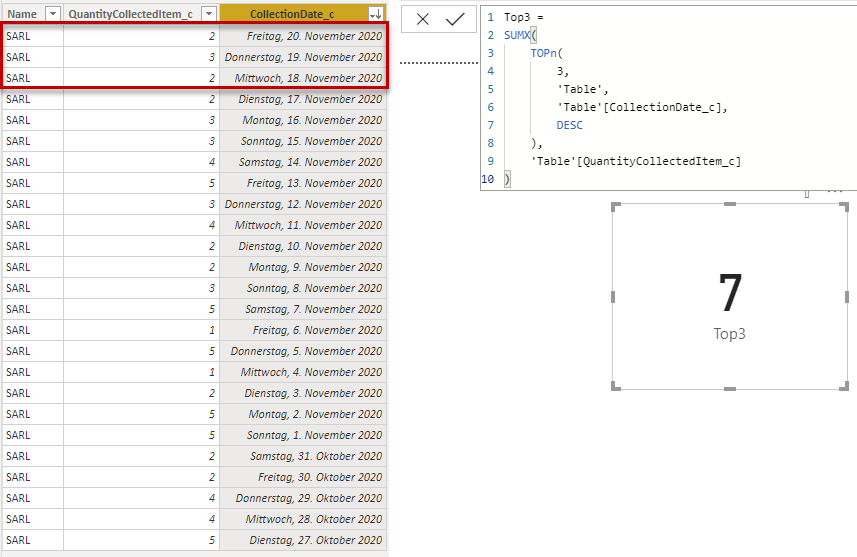Place the cursor on formula line 'Top3 ='
Image resolution: width=857 pixels, height=557 pixels.
coord(524,17)
